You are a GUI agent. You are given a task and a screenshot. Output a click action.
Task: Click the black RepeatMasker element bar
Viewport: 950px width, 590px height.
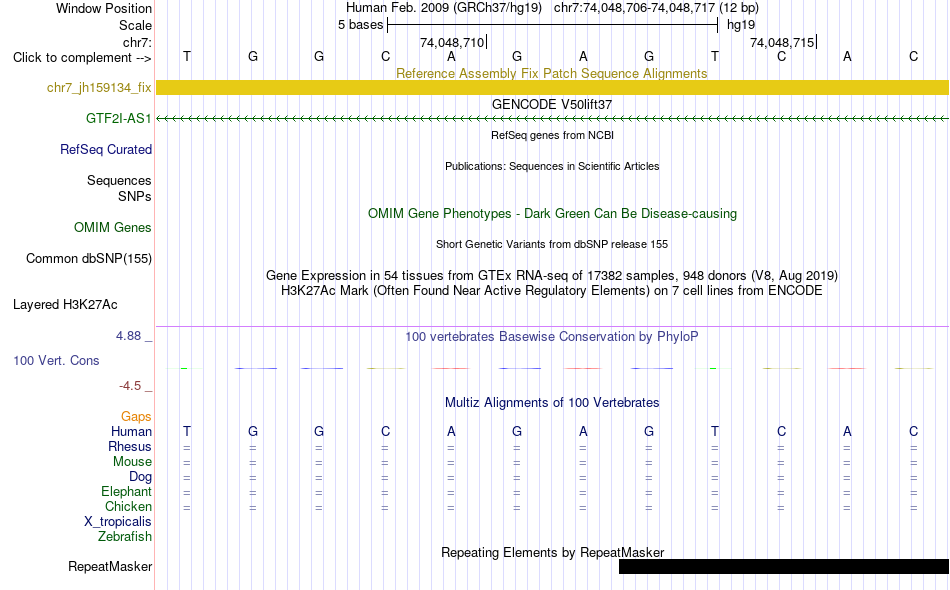pos(784,566)
